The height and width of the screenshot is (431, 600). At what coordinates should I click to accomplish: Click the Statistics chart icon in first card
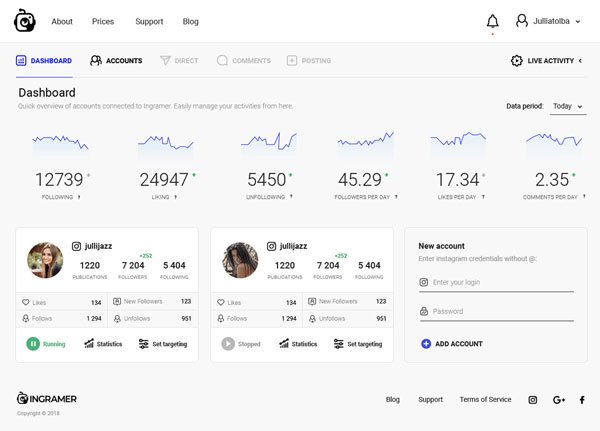(x=89, y=344)
